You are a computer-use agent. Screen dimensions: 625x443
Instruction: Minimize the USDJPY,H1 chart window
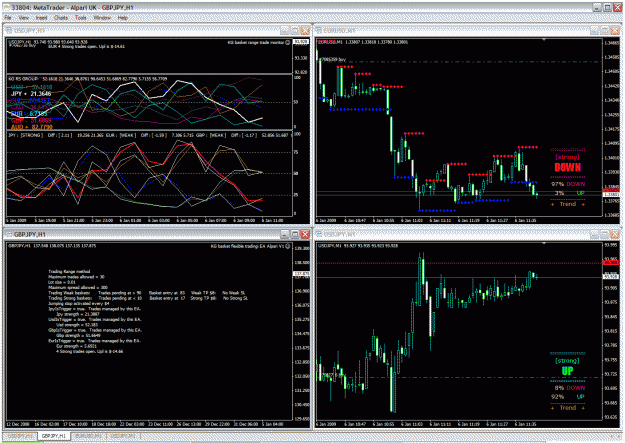click(285, 31)
